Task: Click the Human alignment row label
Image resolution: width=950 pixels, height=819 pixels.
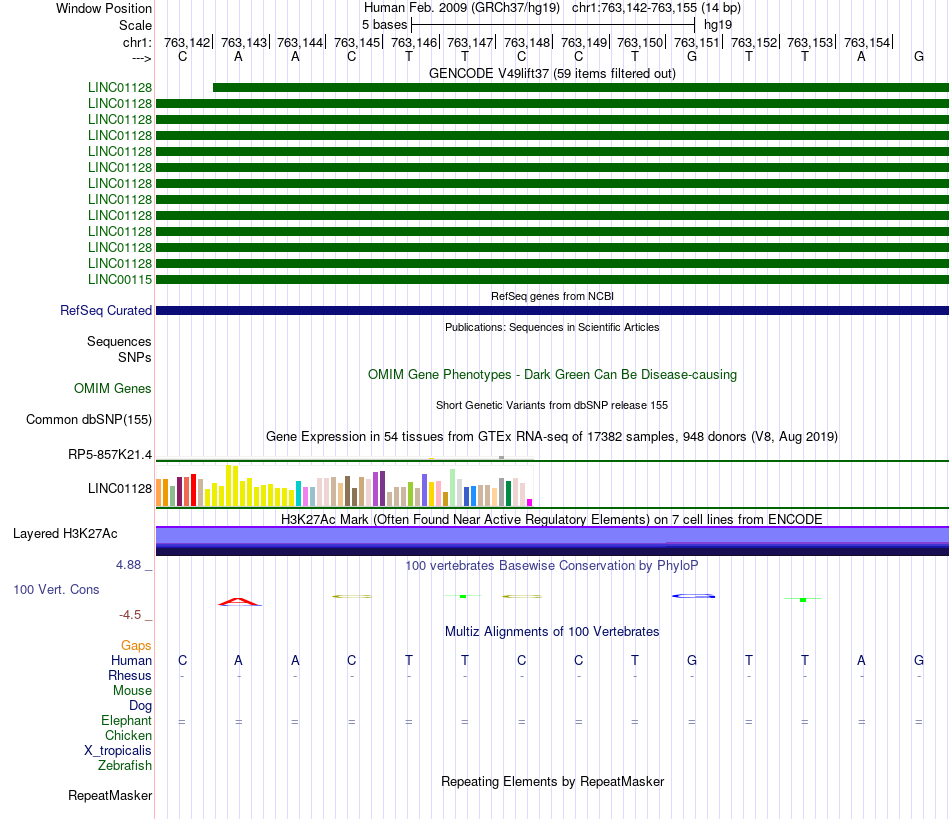Action: pyautogui.click(x=131, y=660)
